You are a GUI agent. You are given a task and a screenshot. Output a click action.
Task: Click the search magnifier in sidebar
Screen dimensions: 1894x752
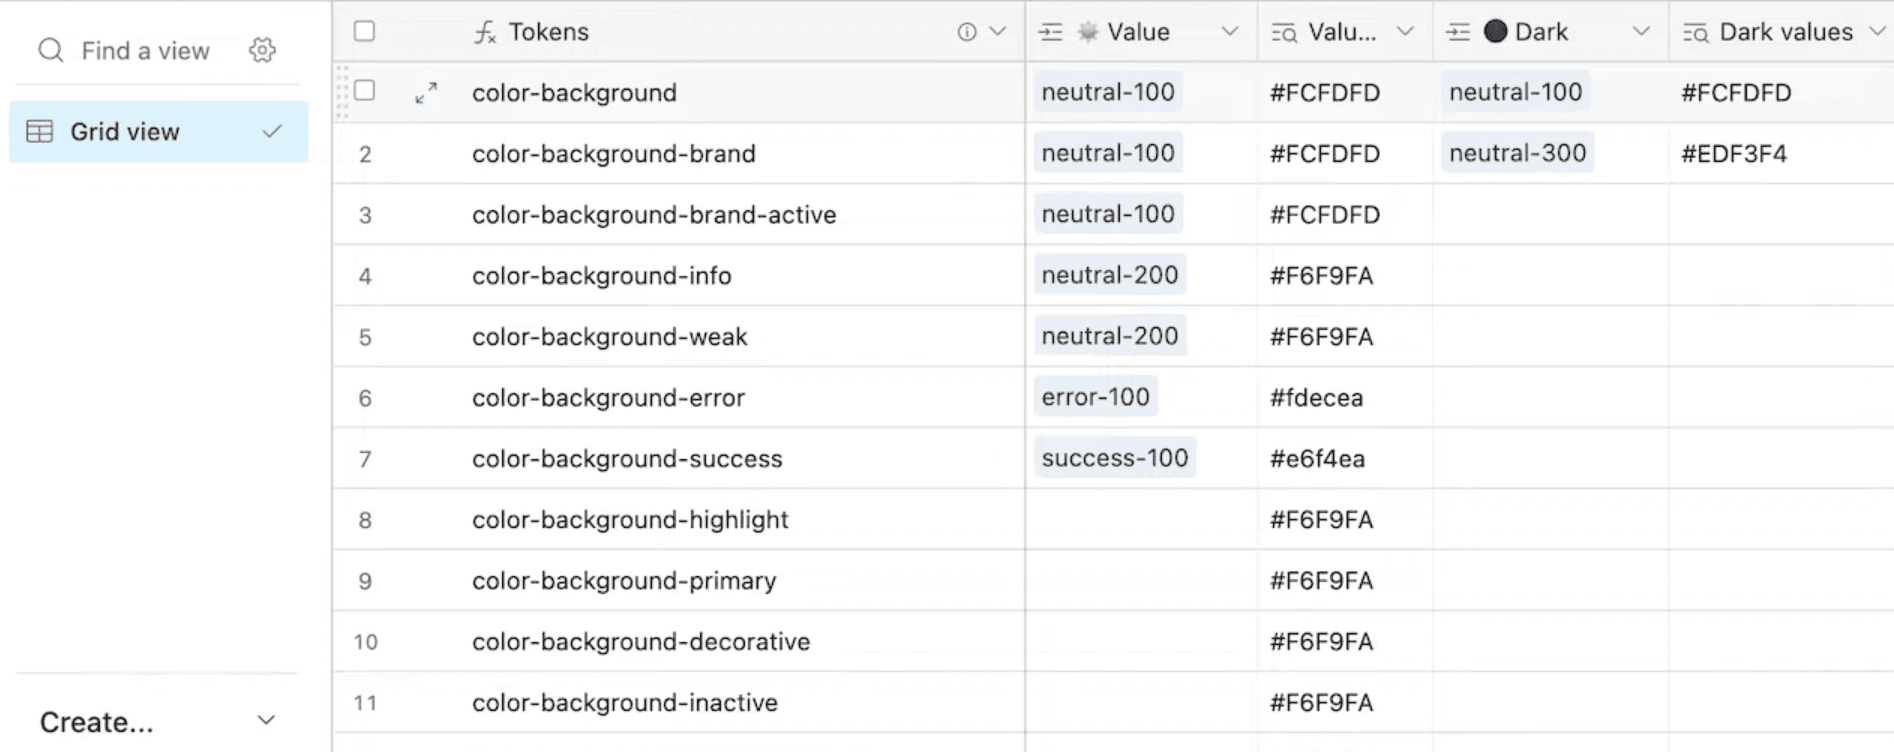50,50
